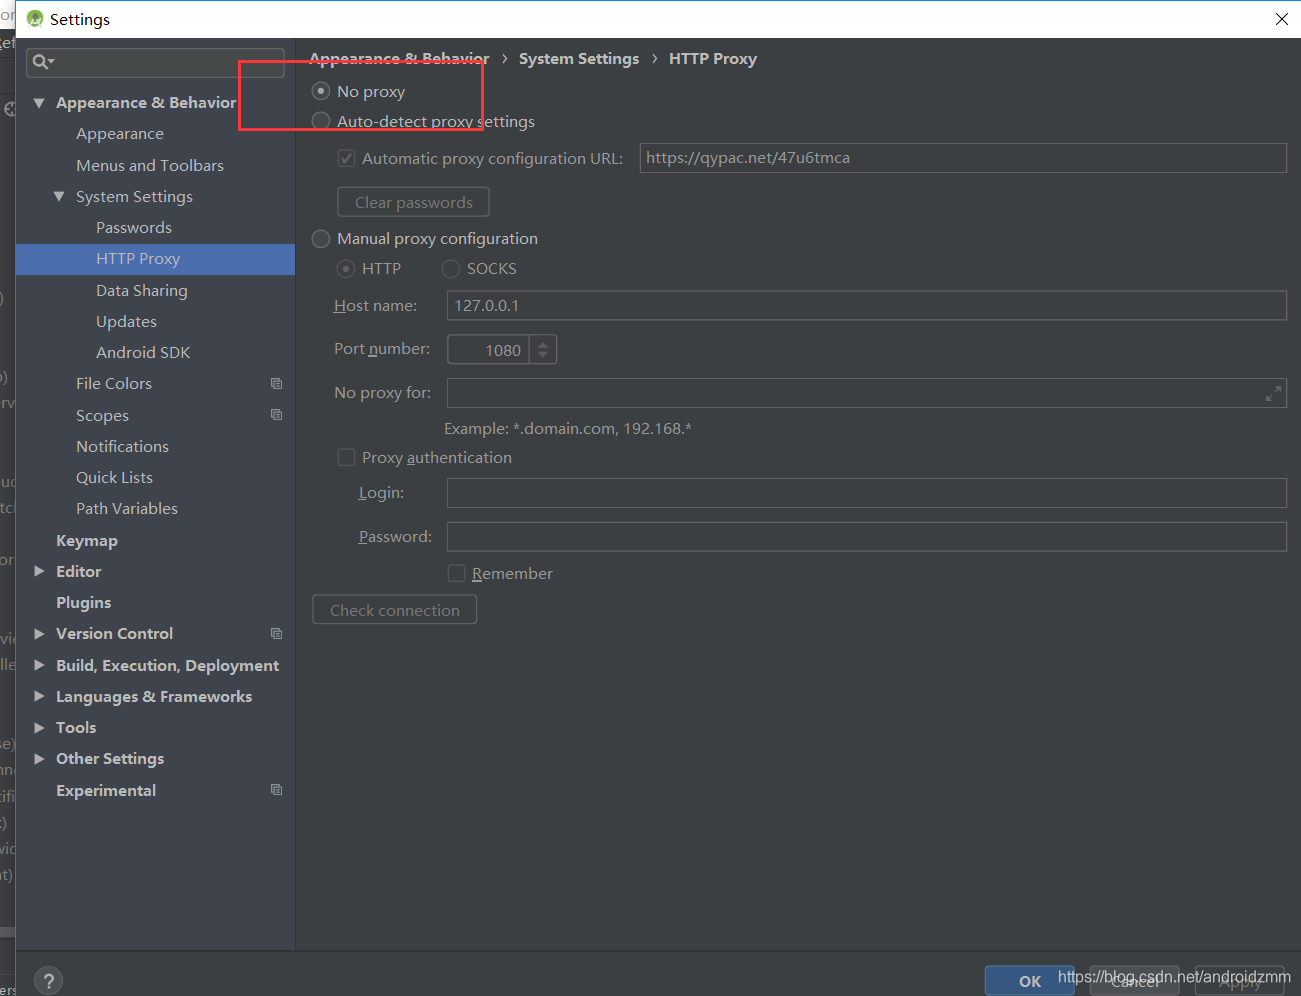Screen dimensions: 1301x996
Task: Open Android SDK settings
Action: tap(143, 353)
